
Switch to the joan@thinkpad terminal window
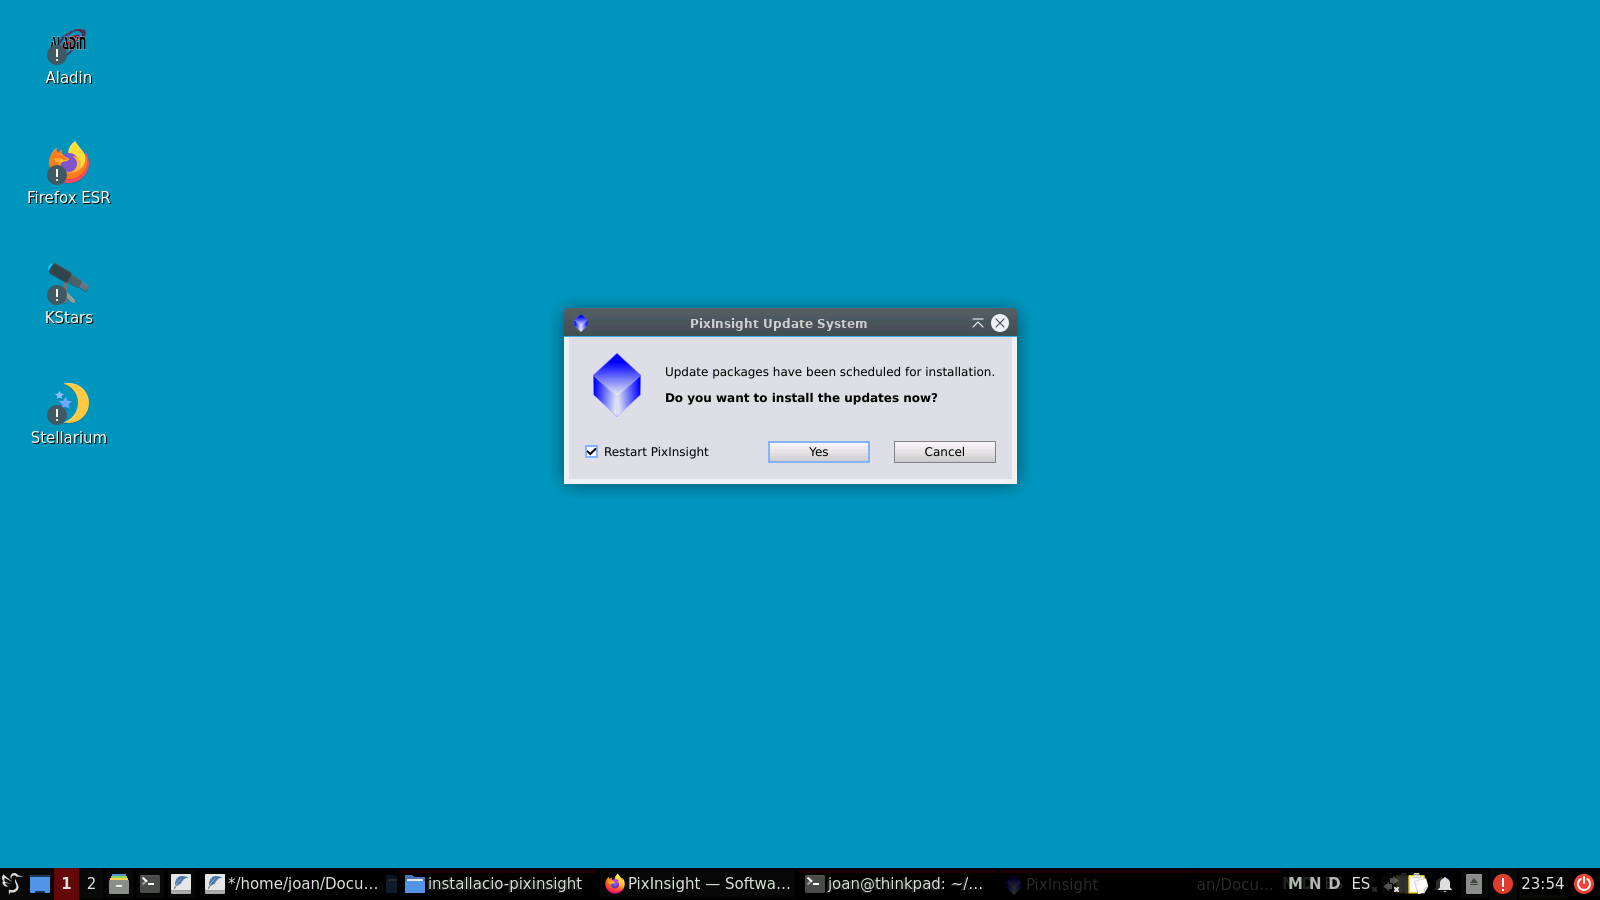tap(895, 884)
